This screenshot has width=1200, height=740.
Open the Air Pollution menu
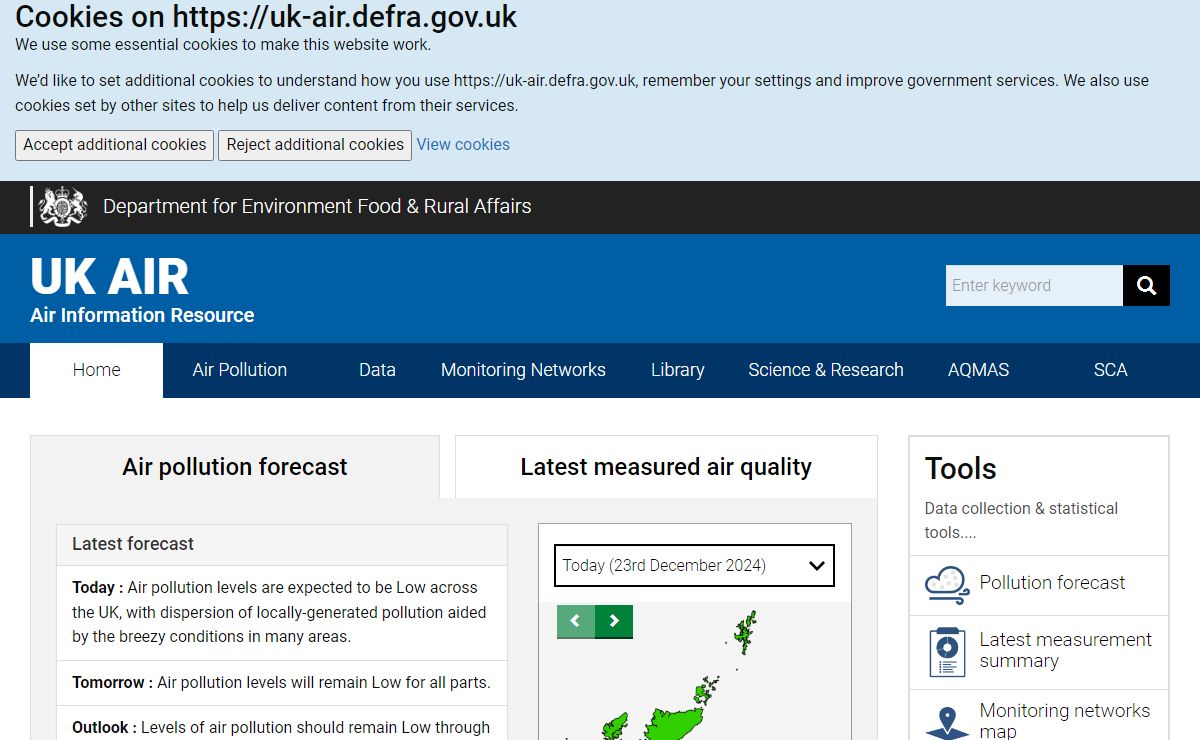(x=239, y=370)
